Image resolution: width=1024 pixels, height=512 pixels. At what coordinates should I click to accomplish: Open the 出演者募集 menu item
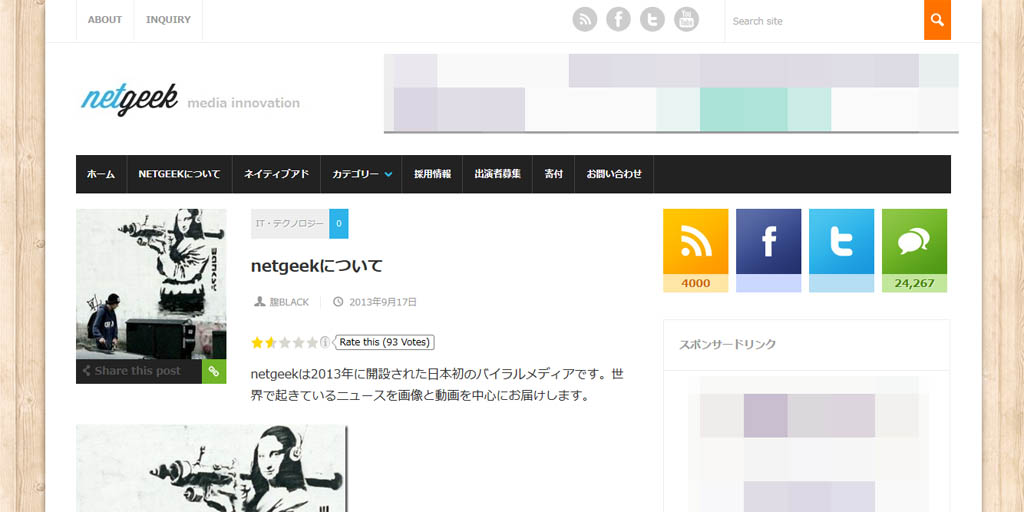(498, 174)
